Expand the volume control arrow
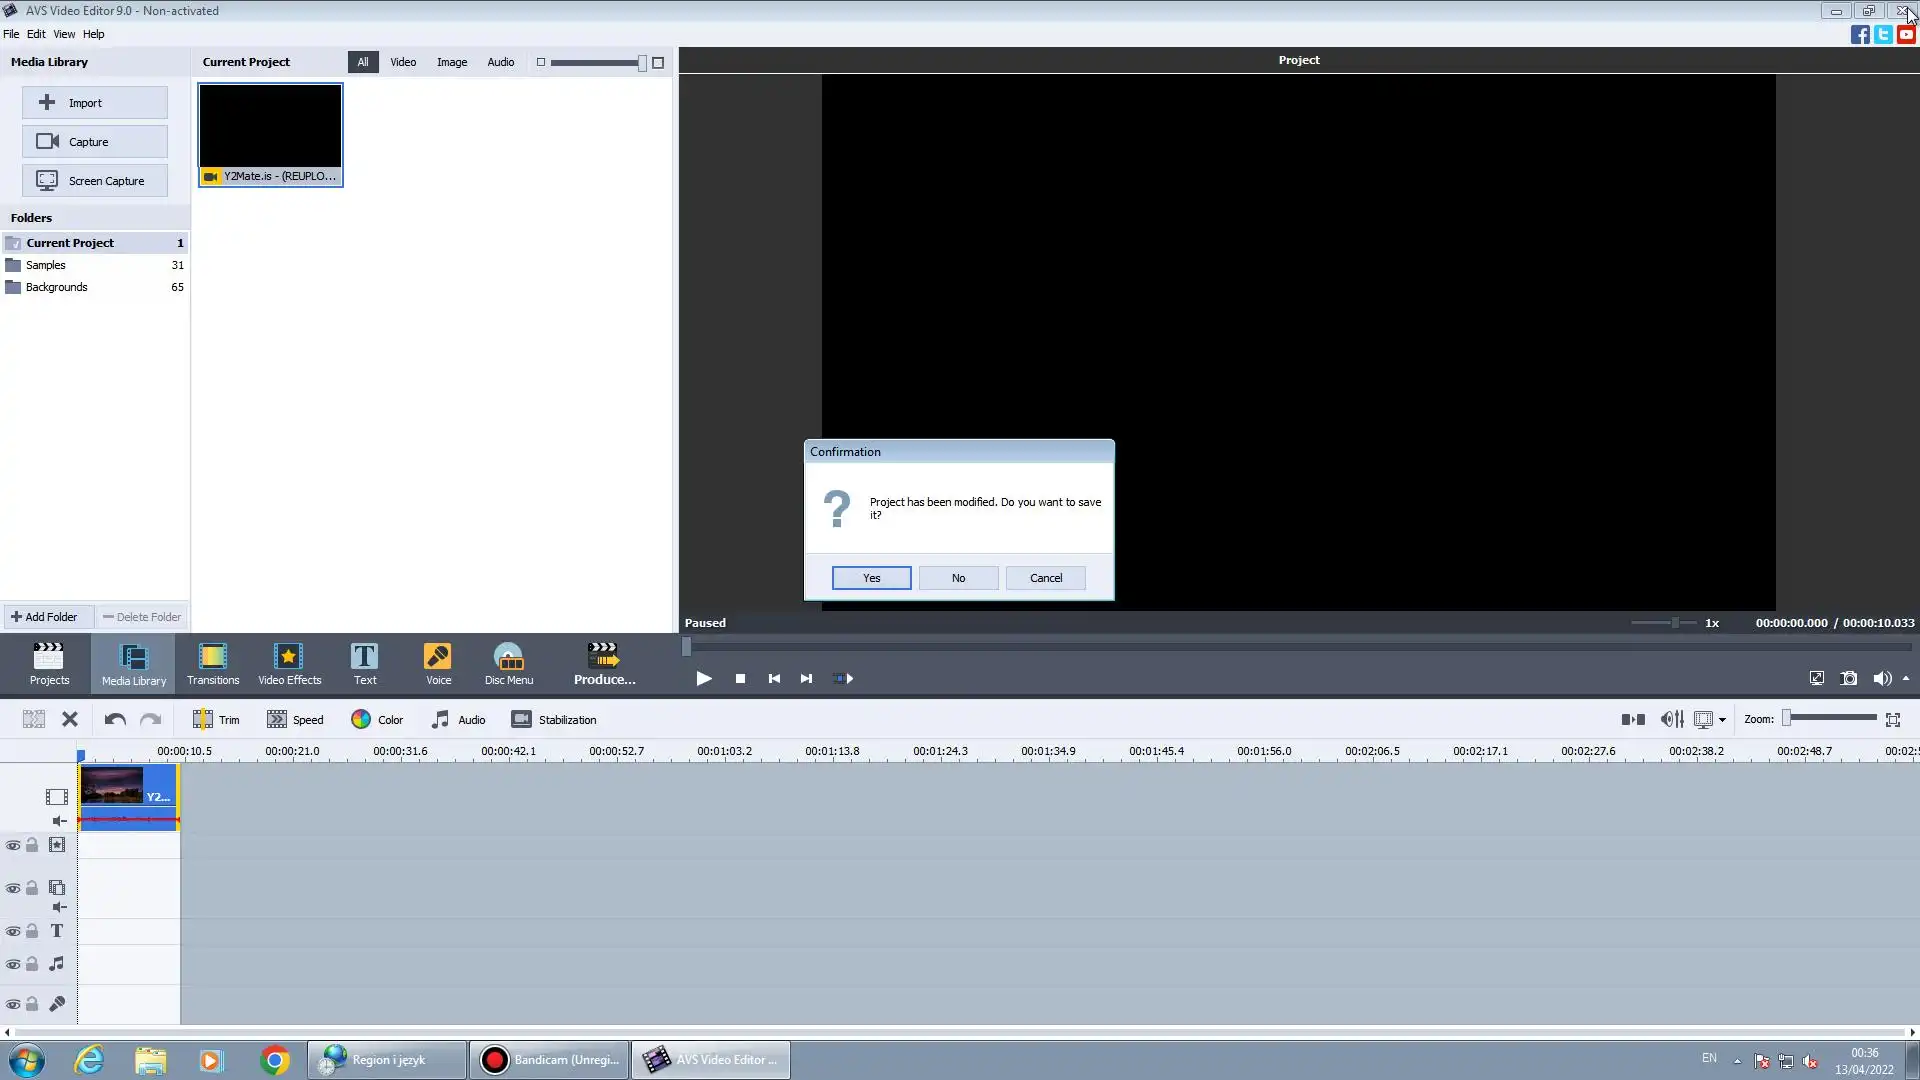The width and height of the screenshot is (1920, 1080). point(1906,679)
